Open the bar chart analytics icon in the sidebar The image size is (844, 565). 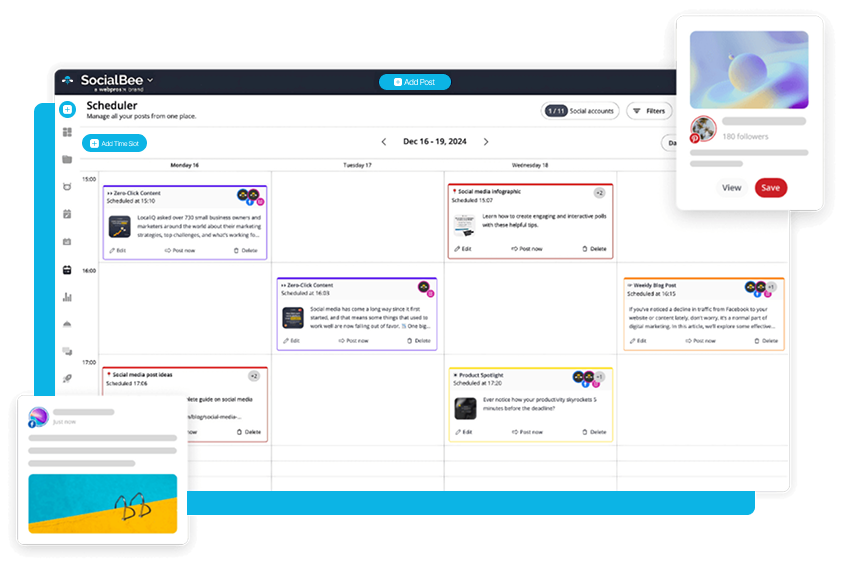(67, 297)
